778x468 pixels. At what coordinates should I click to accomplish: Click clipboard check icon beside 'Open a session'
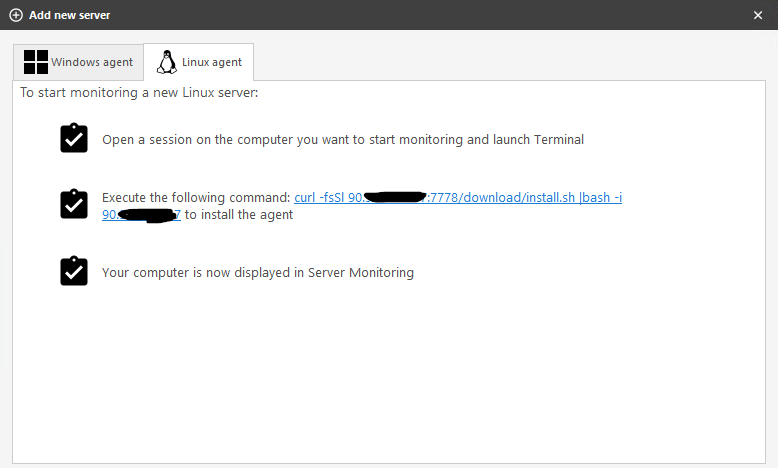pos(74,139)
